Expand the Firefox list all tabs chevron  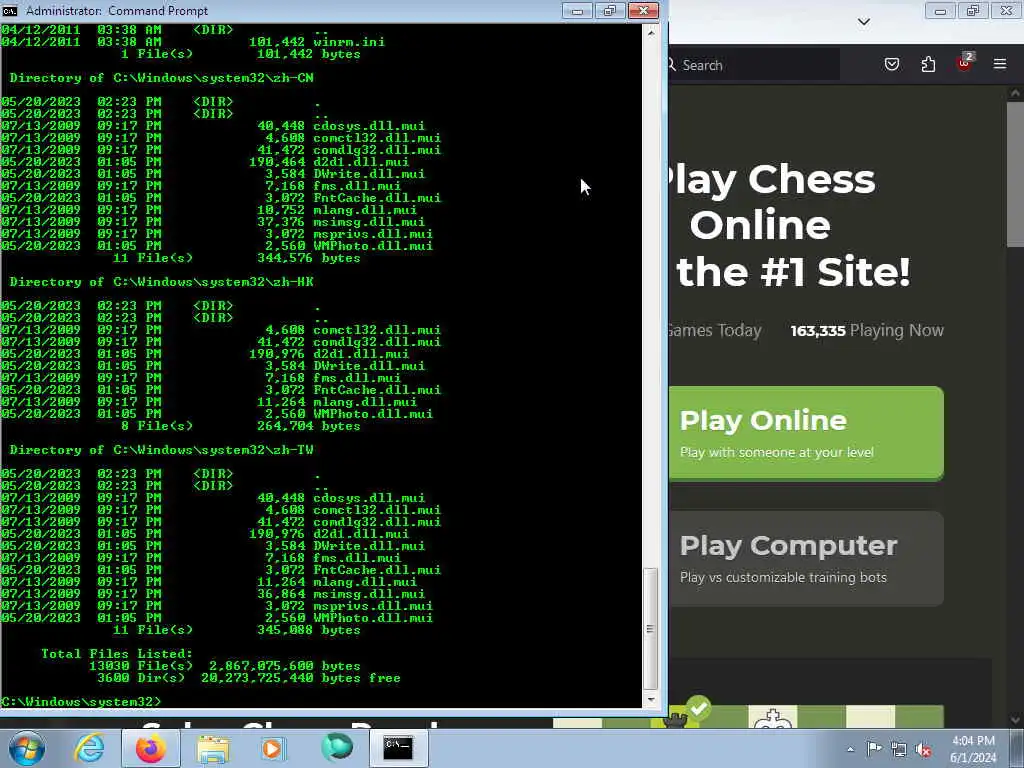coord(863,22)
